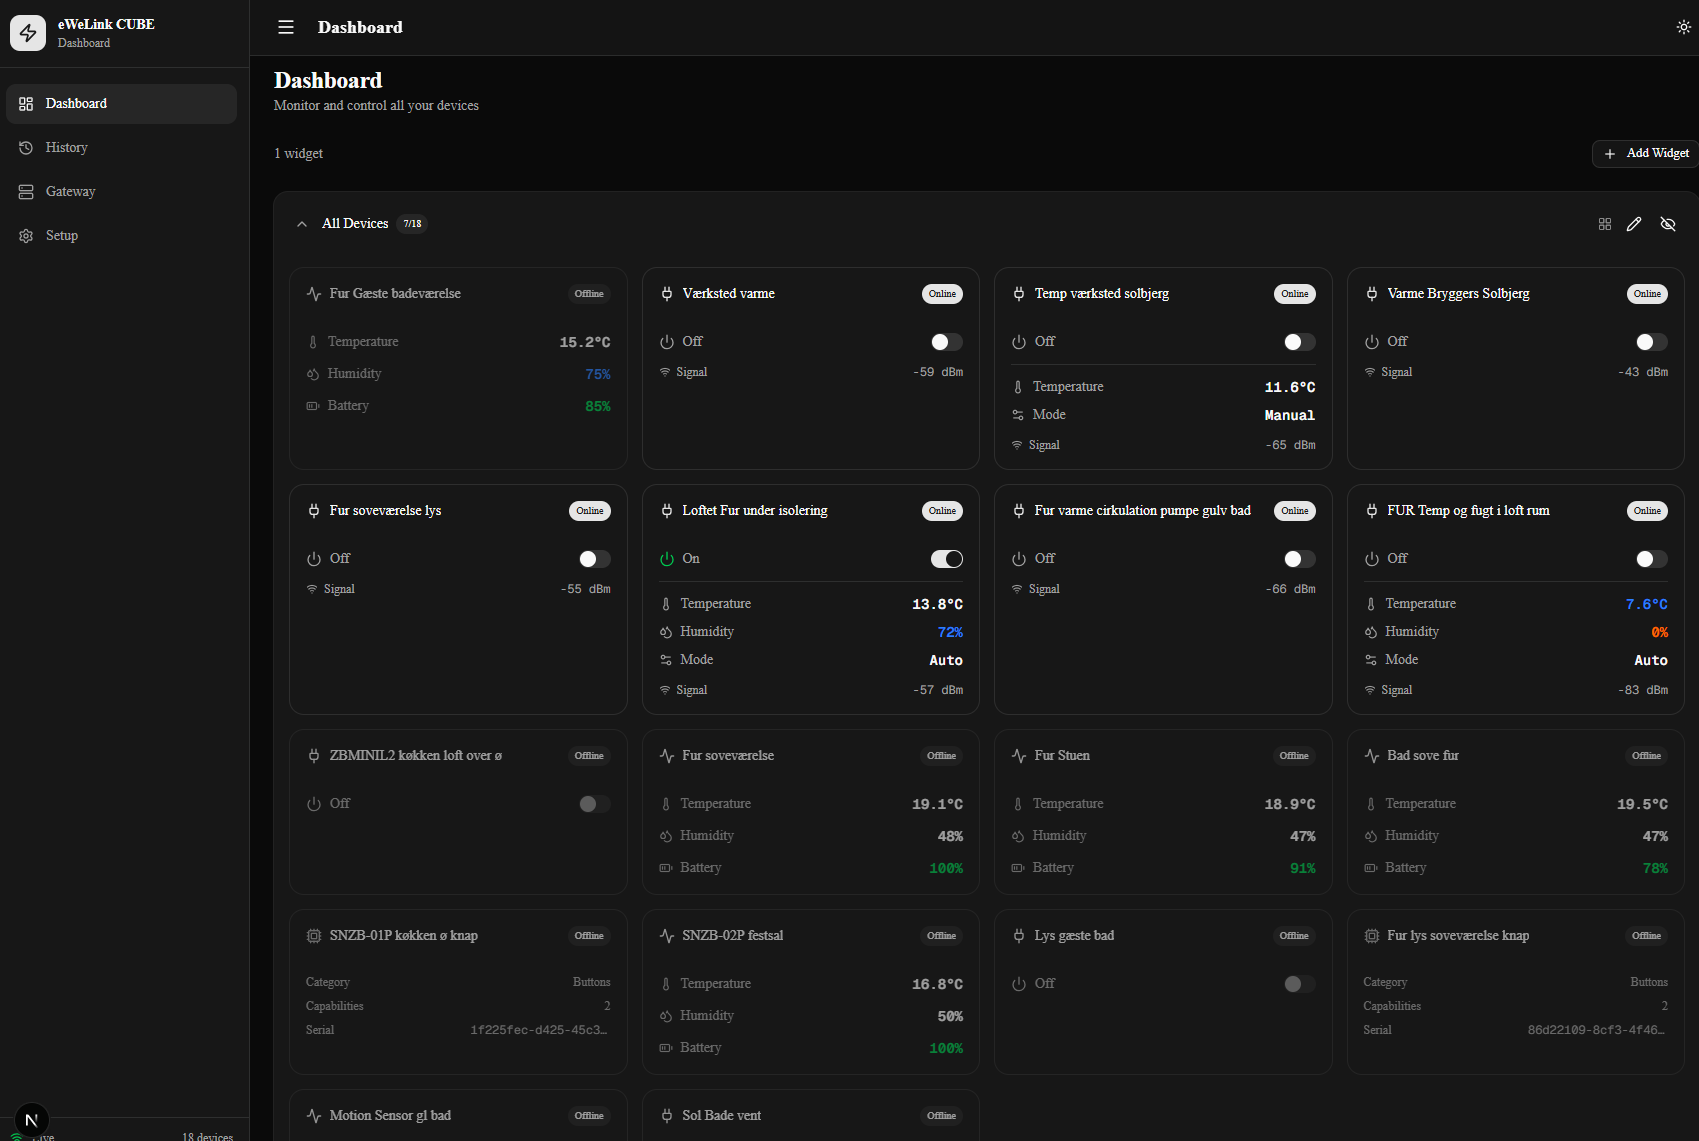Select Dashboard in the sidebar
This screenshot has width=1699, height=1141.
point(76,103)
